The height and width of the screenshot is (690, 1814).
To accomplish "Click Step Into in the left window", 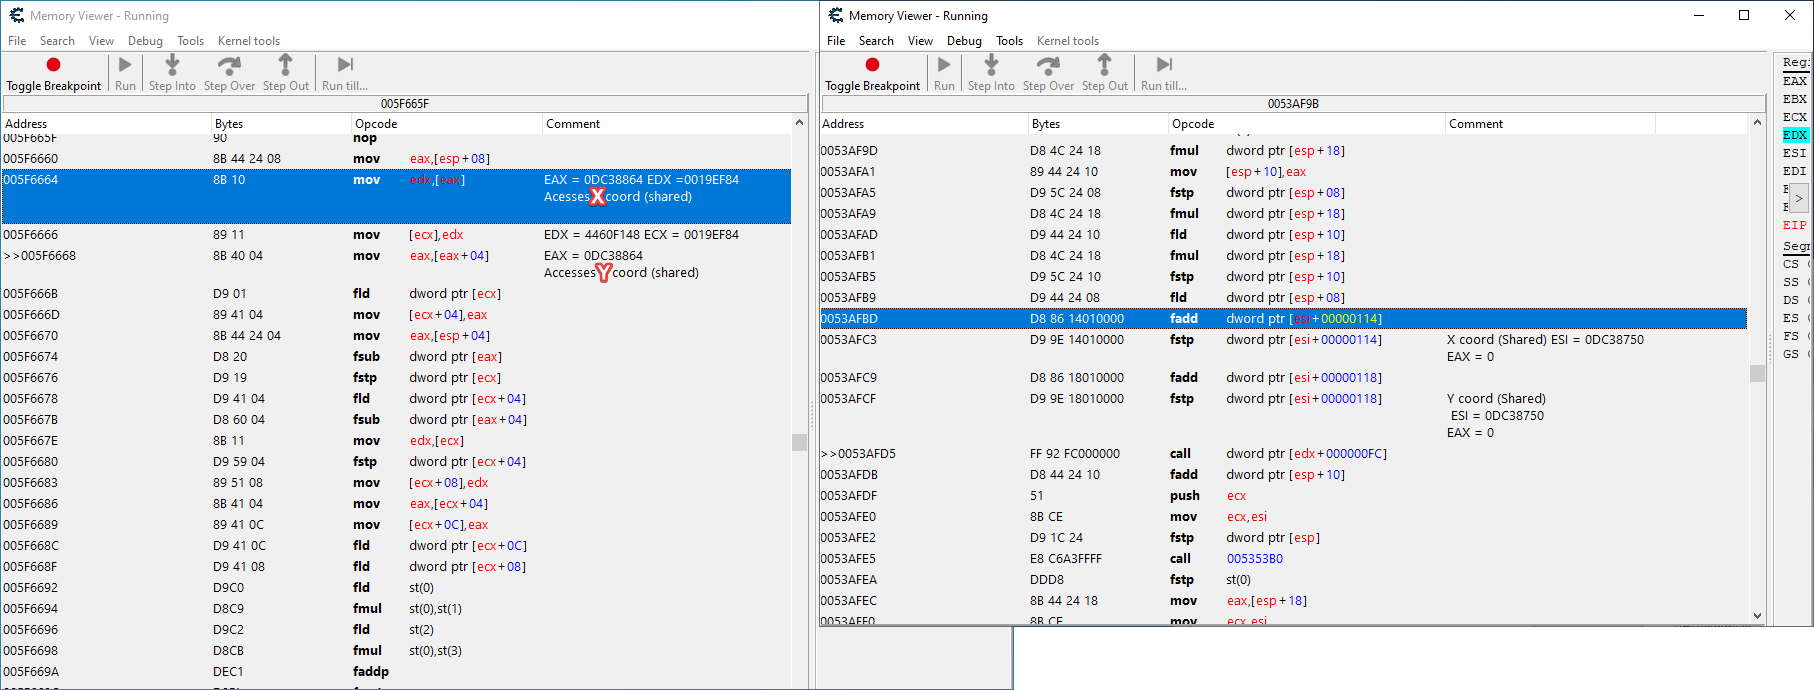I will 172,73.
